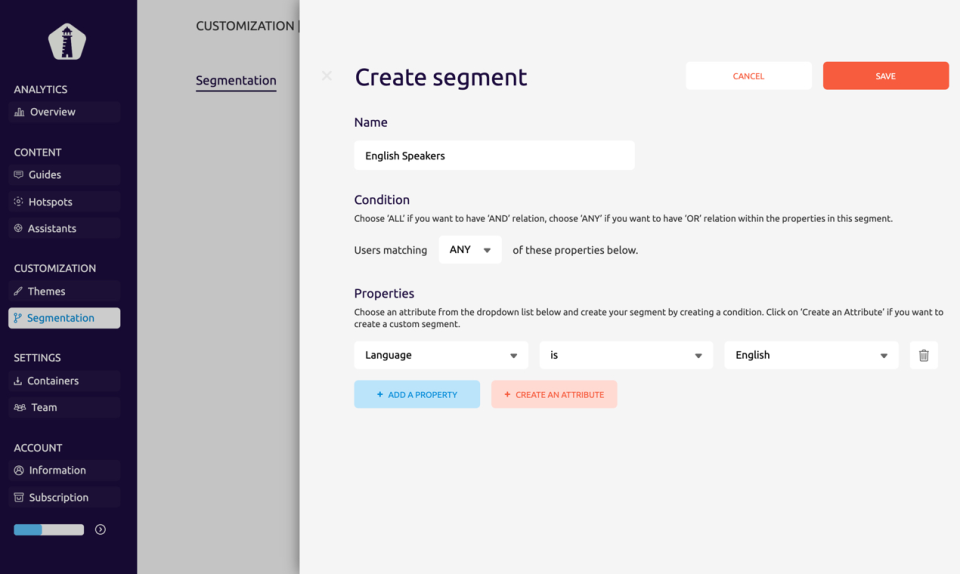
Task: Delete the Language property with trash icon
Action: pos(923,355)
